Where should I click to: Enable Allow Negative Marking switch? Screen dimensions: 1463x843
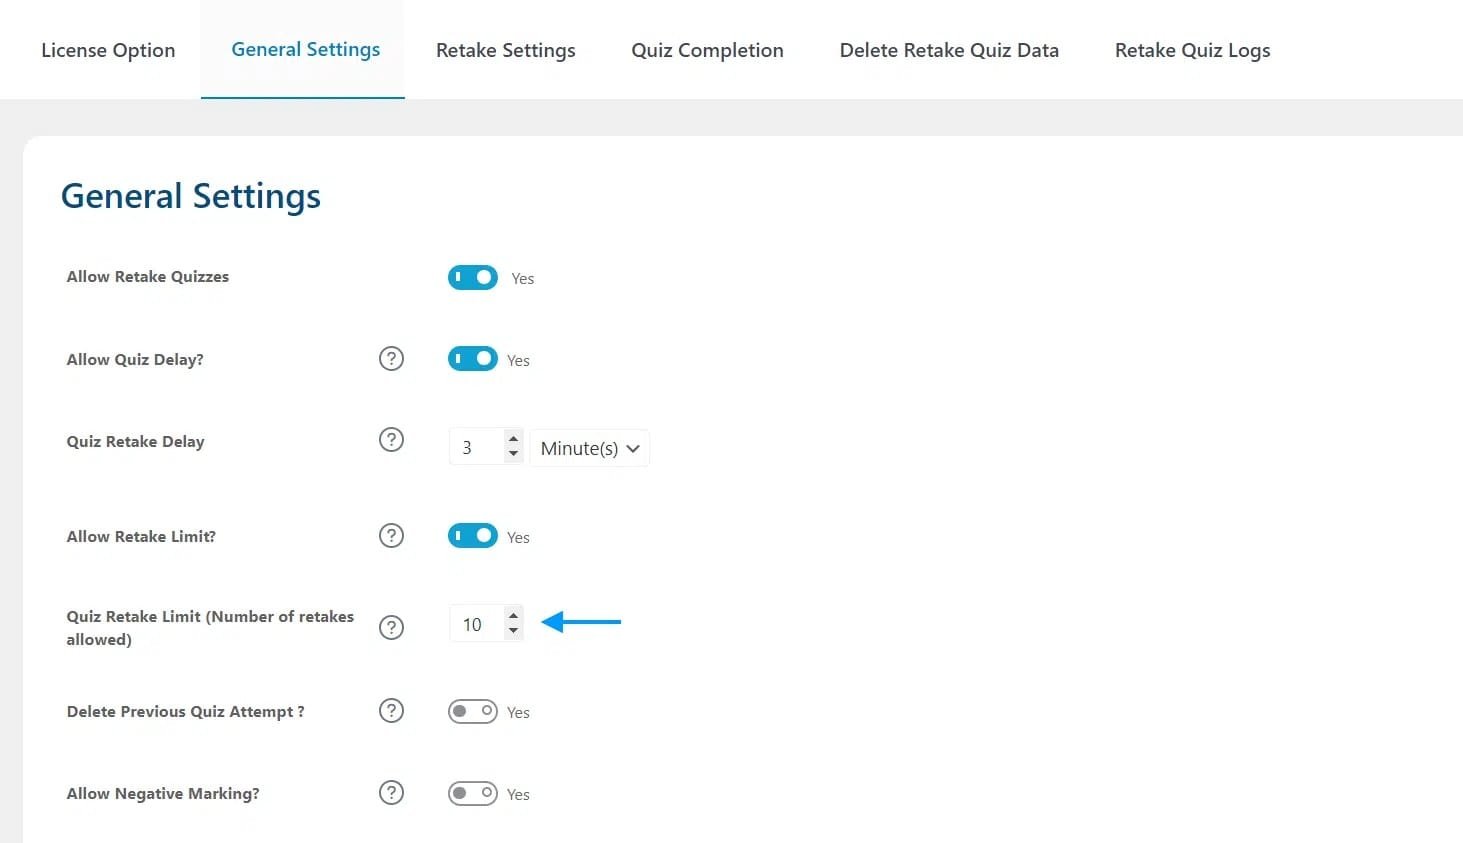tap(473, 793)
